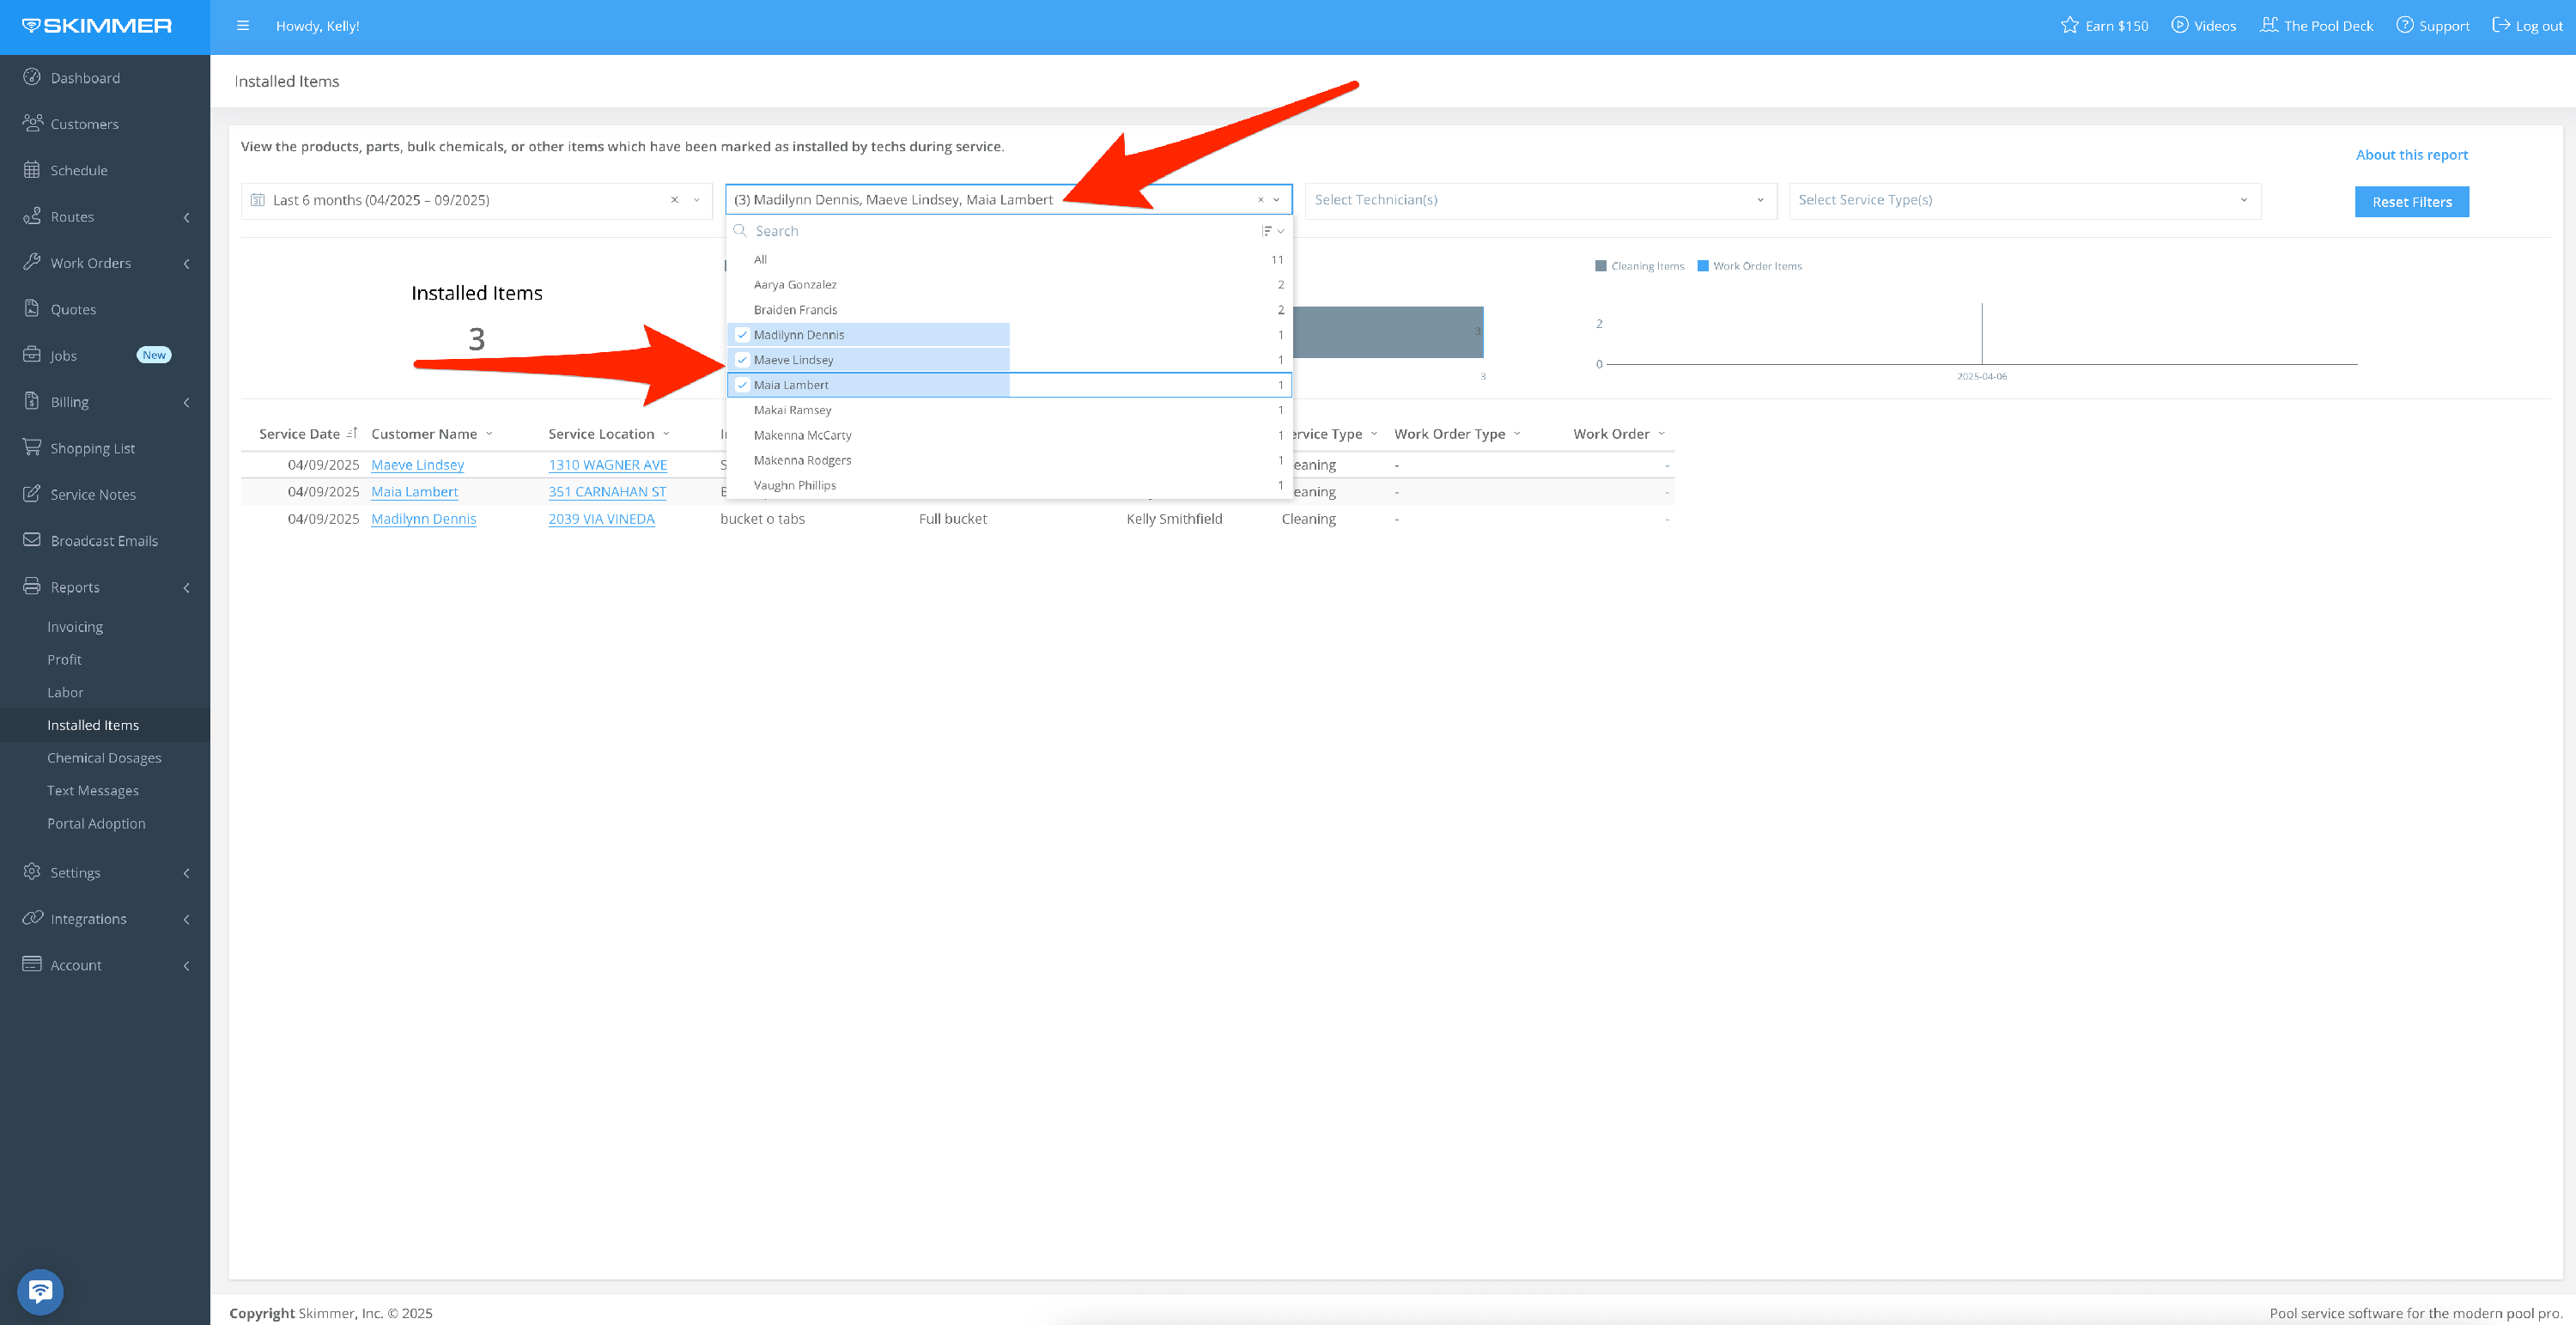Click the Earn $150 star icon
The width and height of the screenshot is (2576, 1325).
click(2069, 25)
